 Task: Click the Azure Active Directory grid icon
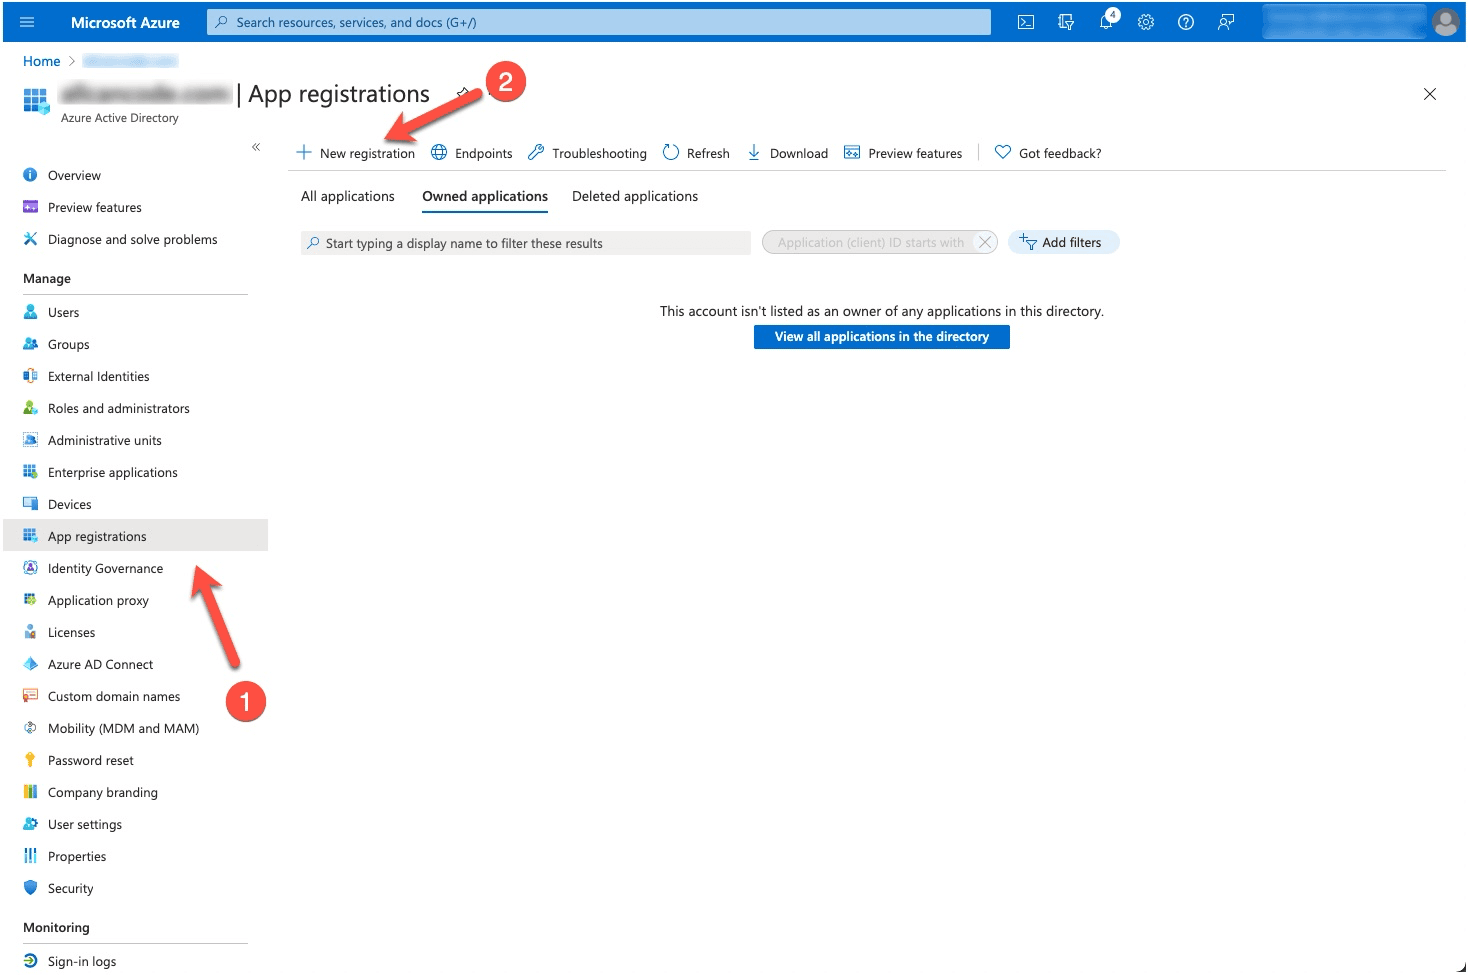pos(35,101)
